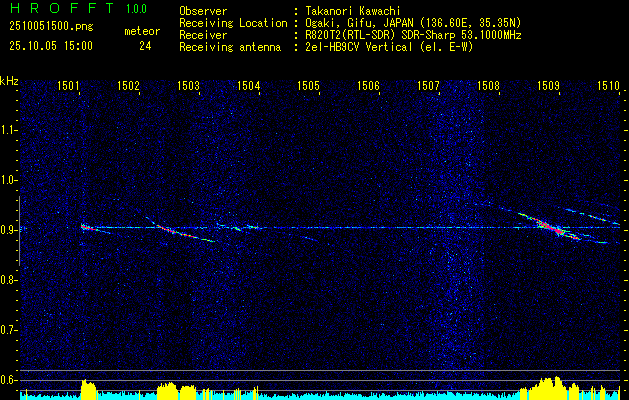Click time marker 1501
This screenshot has height=400, width=629.
pos(68,85)
